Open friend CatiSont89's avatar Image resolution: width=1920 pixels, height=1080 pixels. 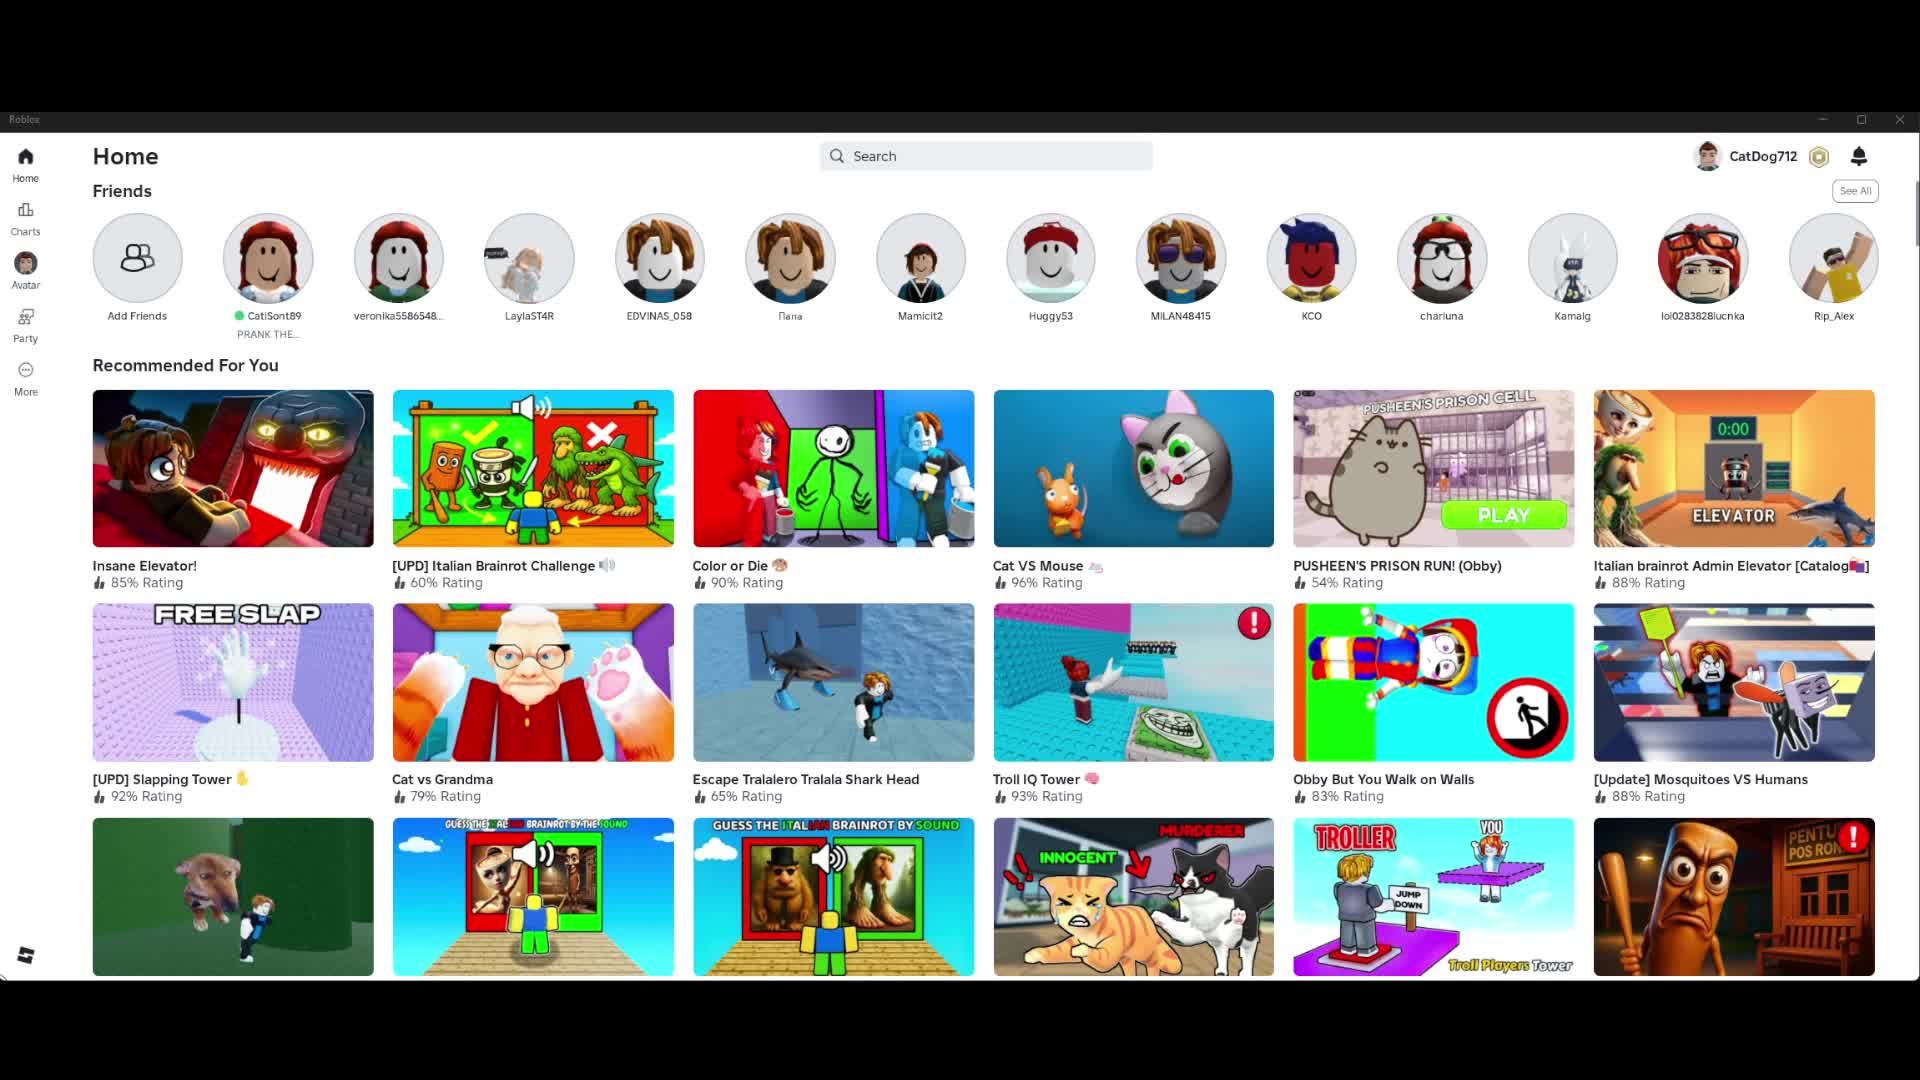coord(268,258)
